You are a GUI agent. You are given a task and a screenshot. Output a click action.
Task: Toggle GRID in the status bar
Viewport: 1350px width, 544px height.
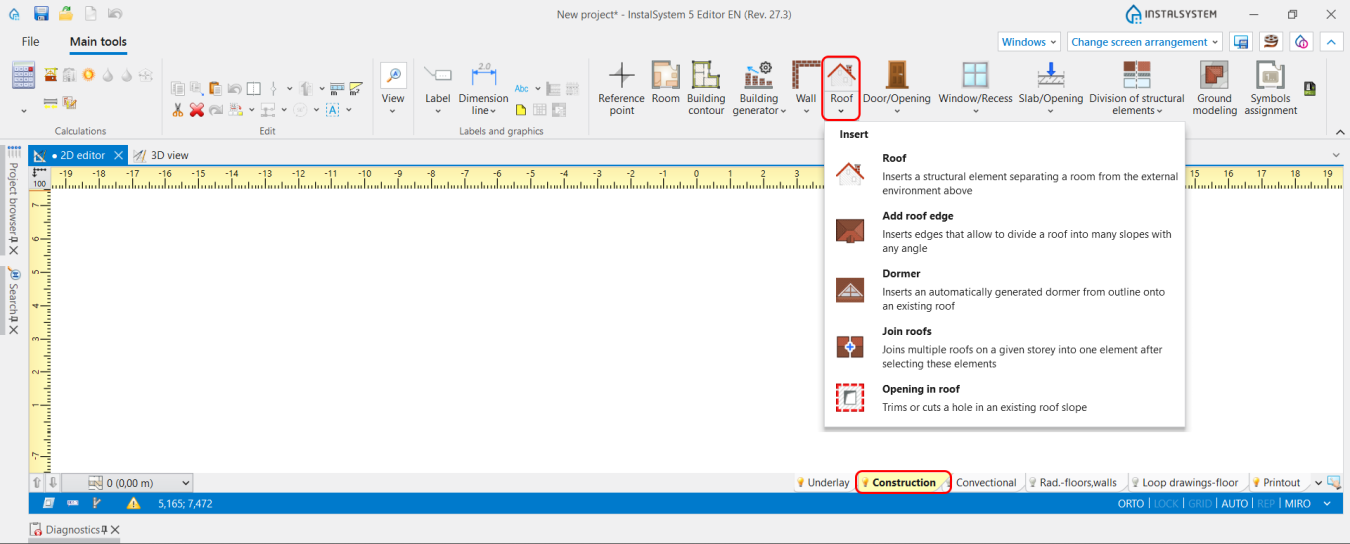[1200, 504]
